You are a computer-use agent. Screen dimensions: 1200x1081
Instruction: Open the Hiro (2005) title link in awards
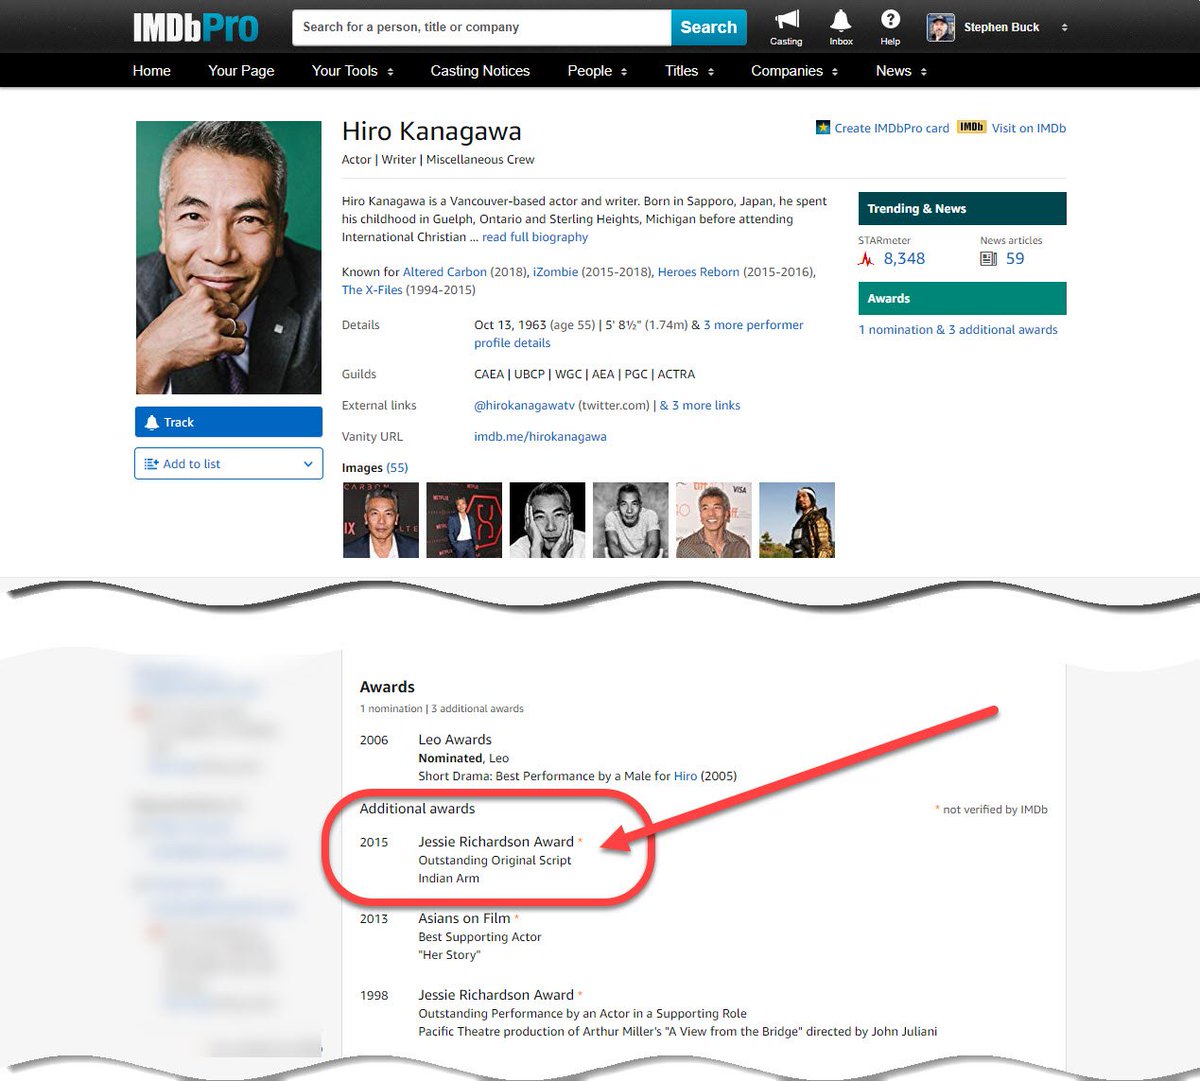[x=685, y=776]
